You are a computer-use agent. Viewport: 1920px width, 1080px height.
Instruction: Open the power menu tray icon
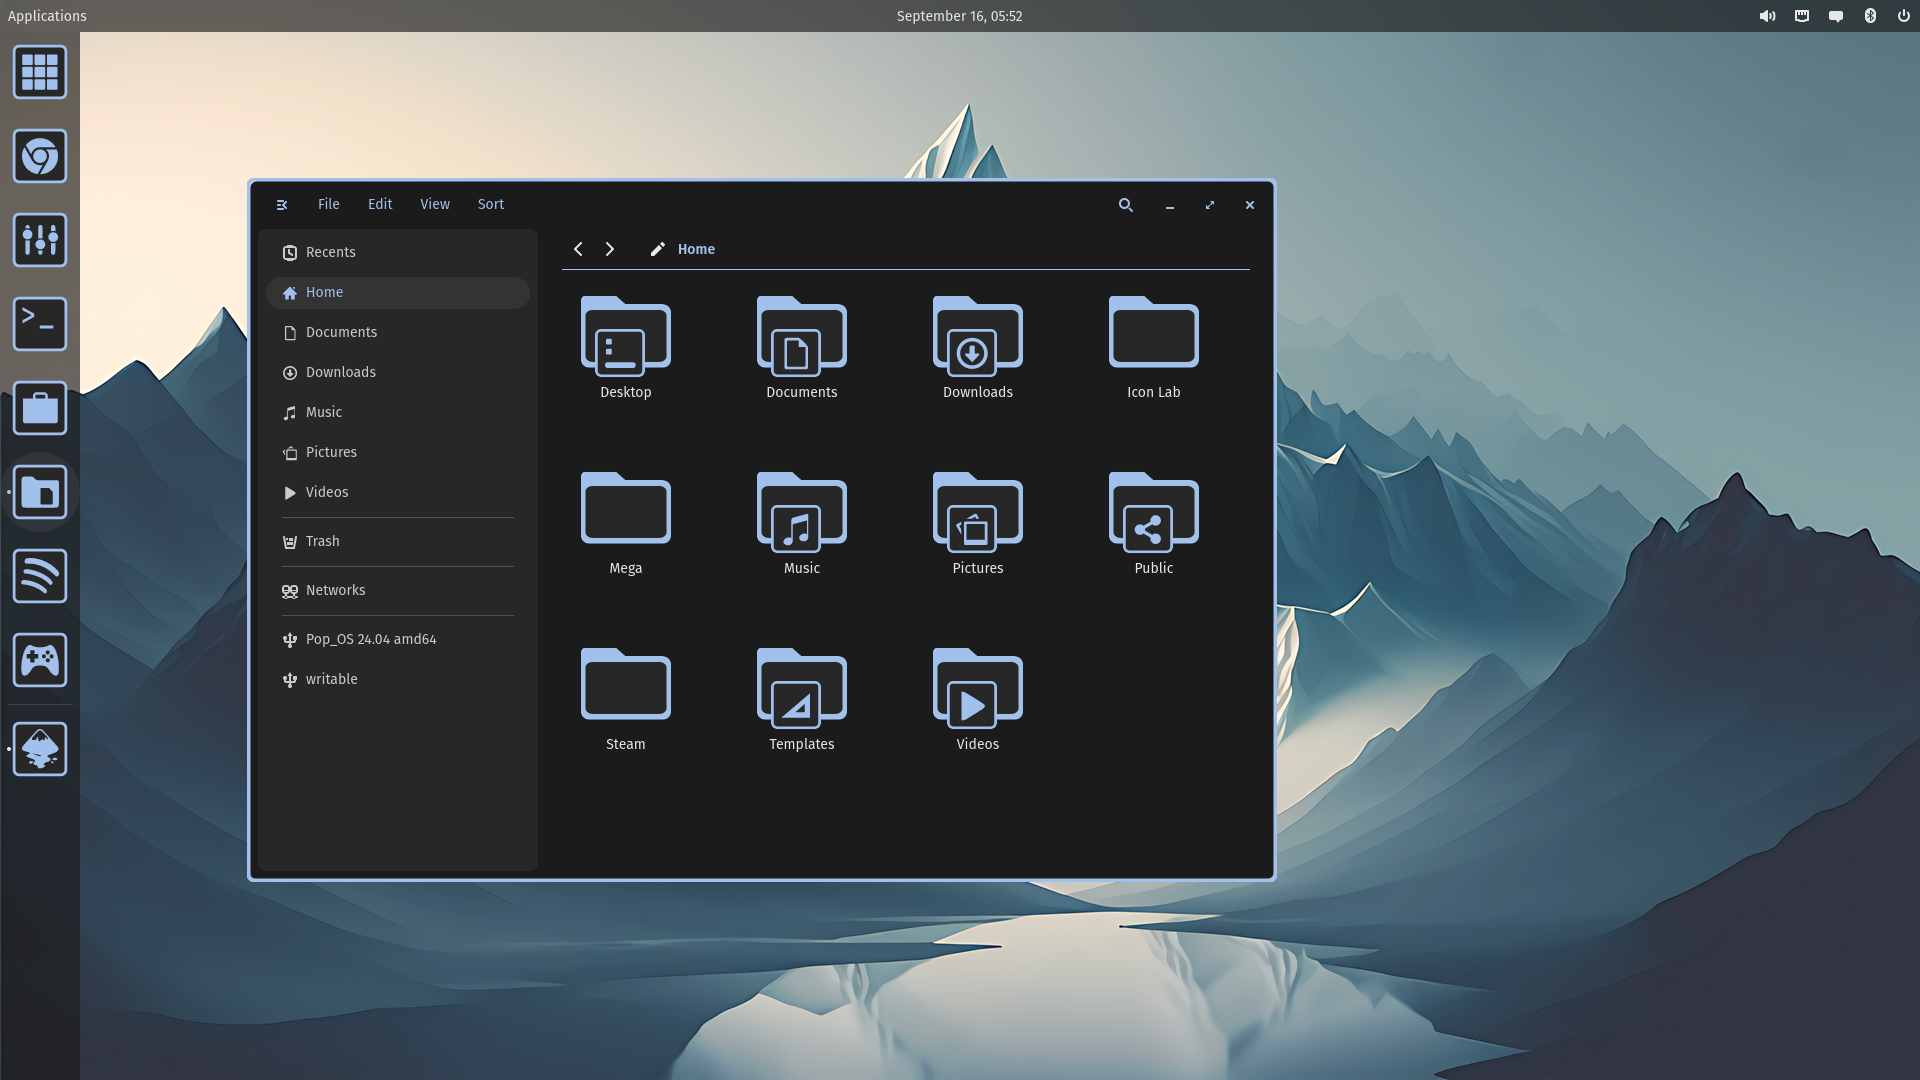tap(1904, 16)
